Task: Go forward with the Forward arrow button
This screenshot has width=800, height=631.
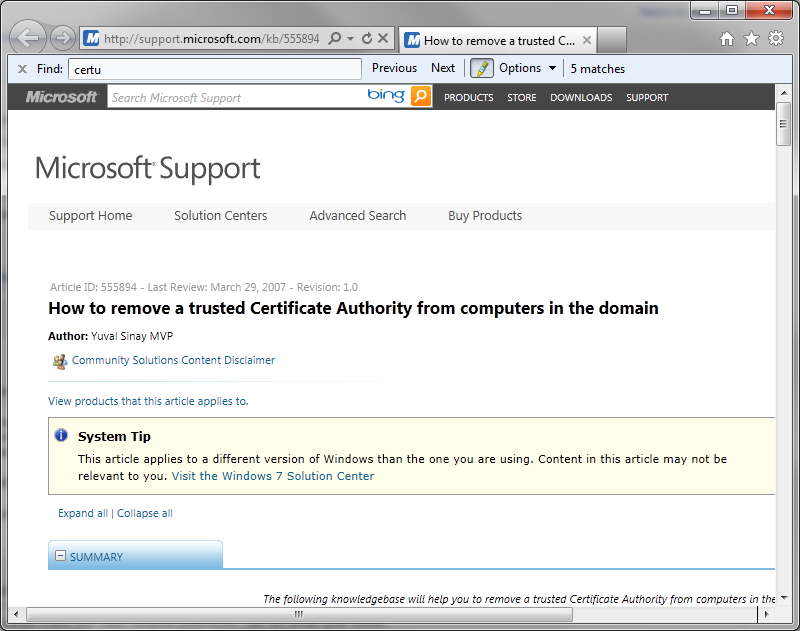Action: click(x=63, y=38)
